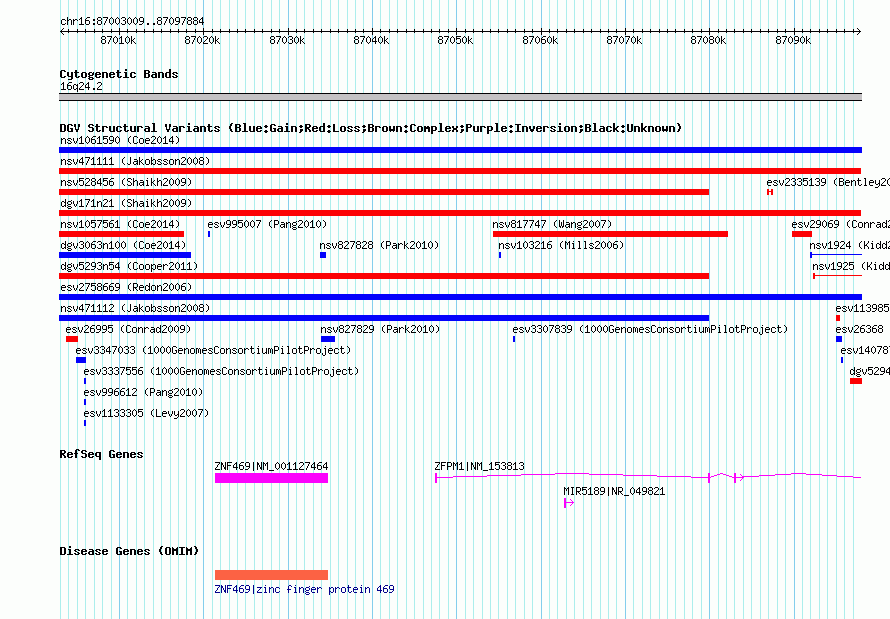Click the nsv471112 (Jakobsson2008) blue bar

click(x=384, y=318)
